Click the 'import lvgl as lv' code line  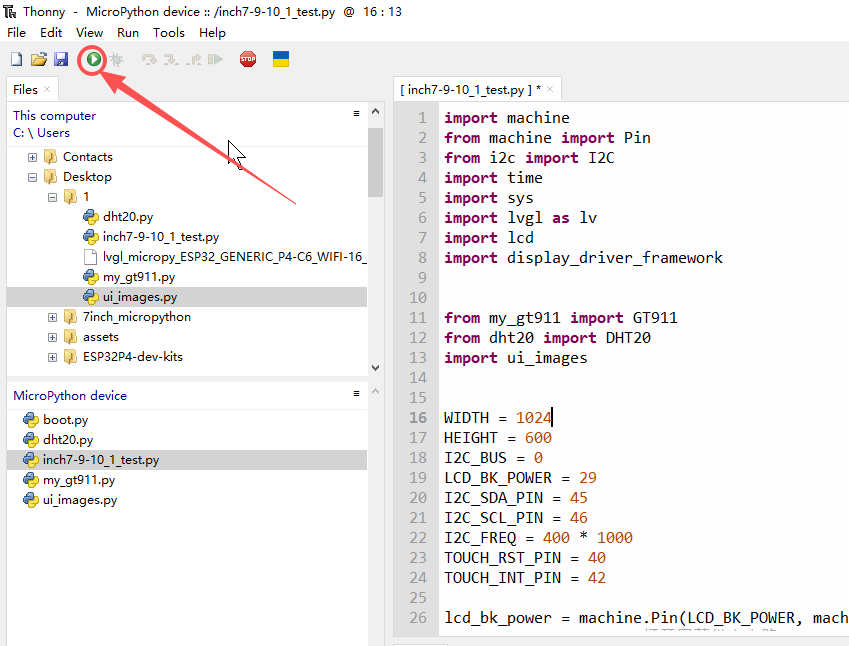520,218
